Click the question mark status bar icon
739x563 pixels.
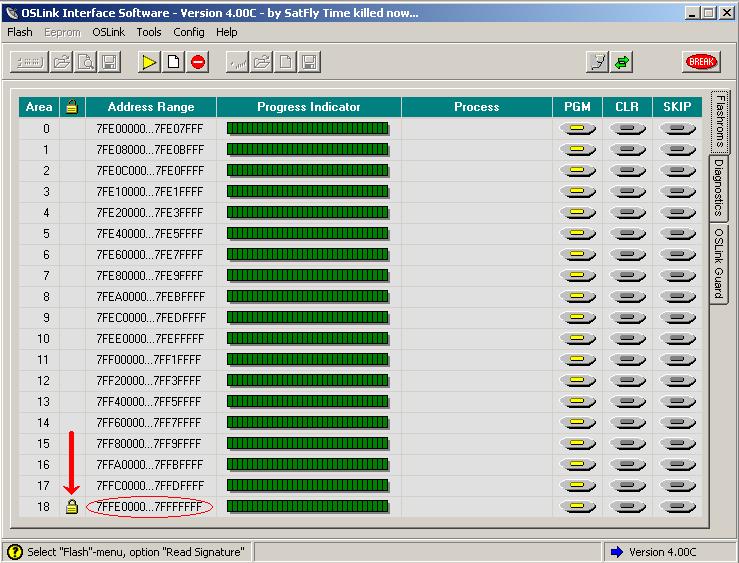tap(15, 552)
